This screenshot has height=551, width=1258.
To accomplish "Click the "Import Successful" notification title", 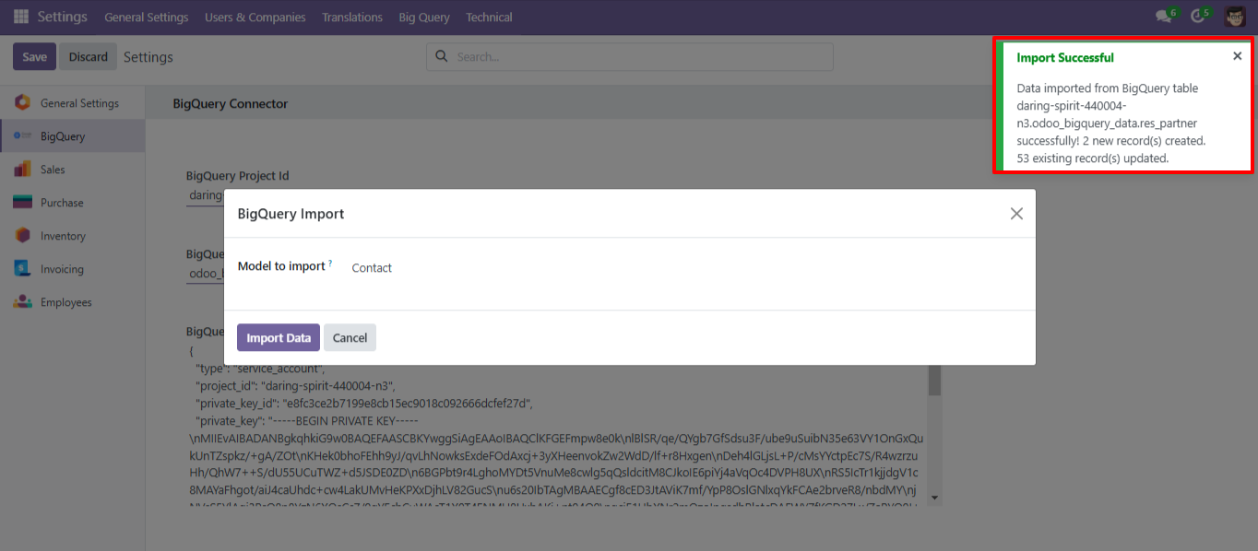I will click(1065, 58).
